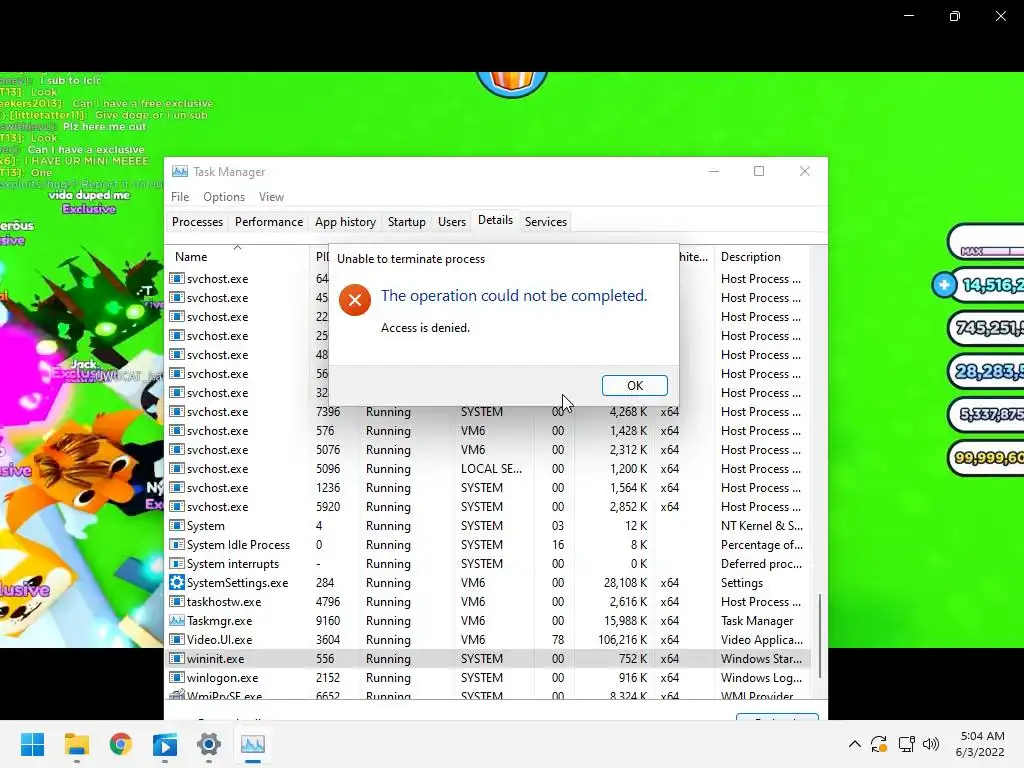Viewport: 1024px width, 768px height.
Task: Open File Explorer from the taskbar
Action: (x=76, y=744)
